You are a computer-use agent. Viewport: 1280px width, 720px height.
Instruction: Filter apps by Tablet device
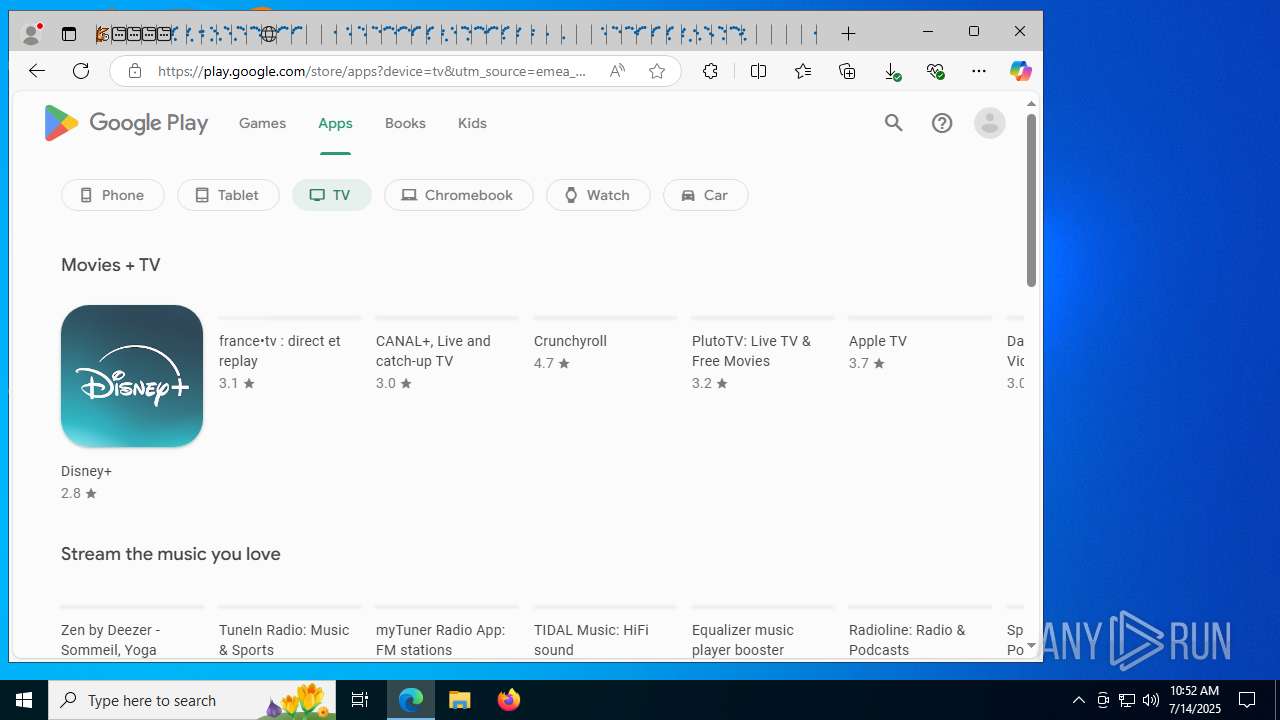pos(228,195)
